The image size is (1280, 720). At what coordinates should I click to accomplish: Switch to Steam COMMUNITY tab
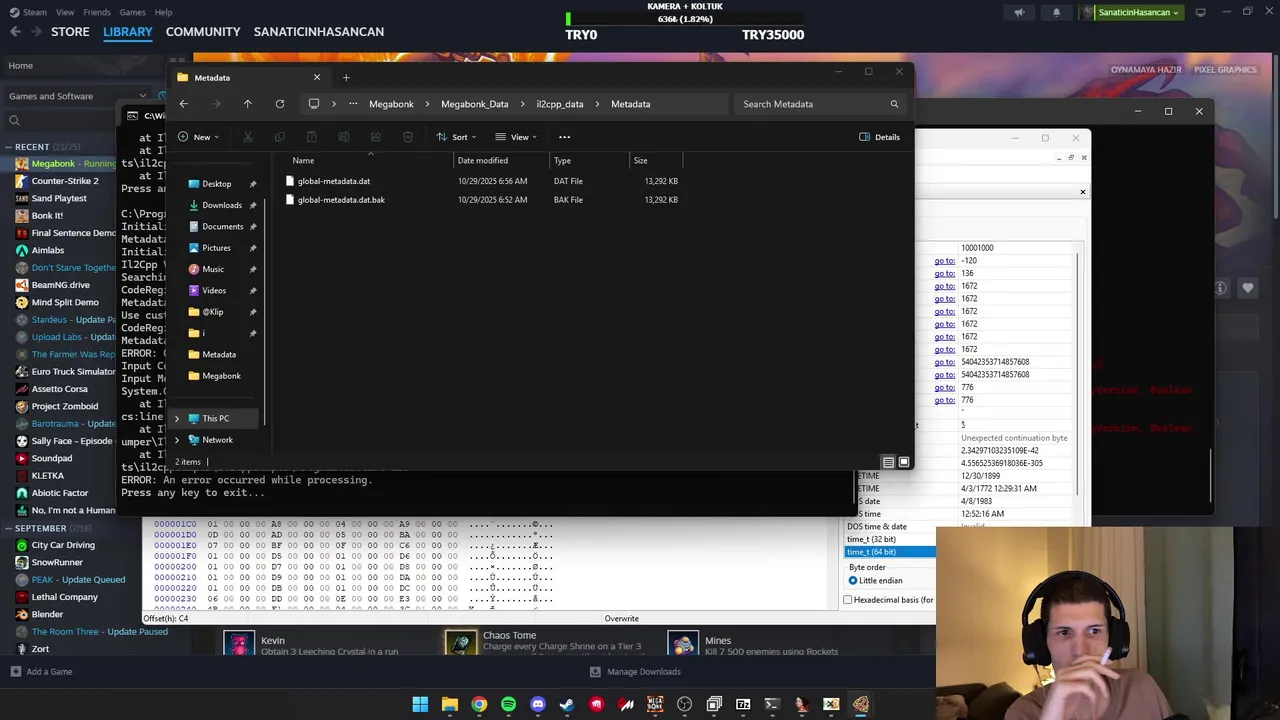(203, 32)
